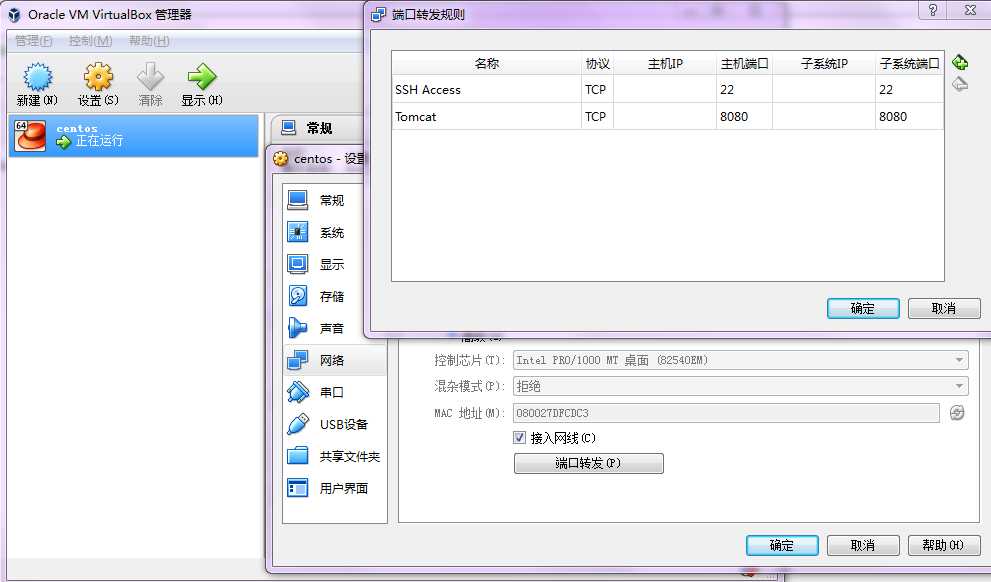991x582 pixels.
Task: Click VirtualBox cube icon in title bar
Action: tap(15, 15)
